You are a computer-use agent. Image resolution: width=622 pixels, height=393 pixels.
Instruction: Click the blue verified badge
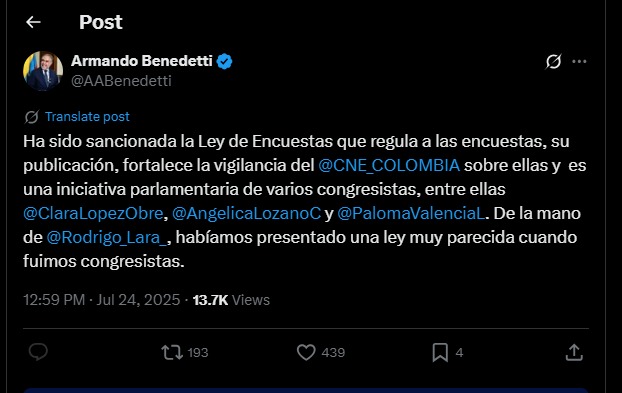(225, 61)
